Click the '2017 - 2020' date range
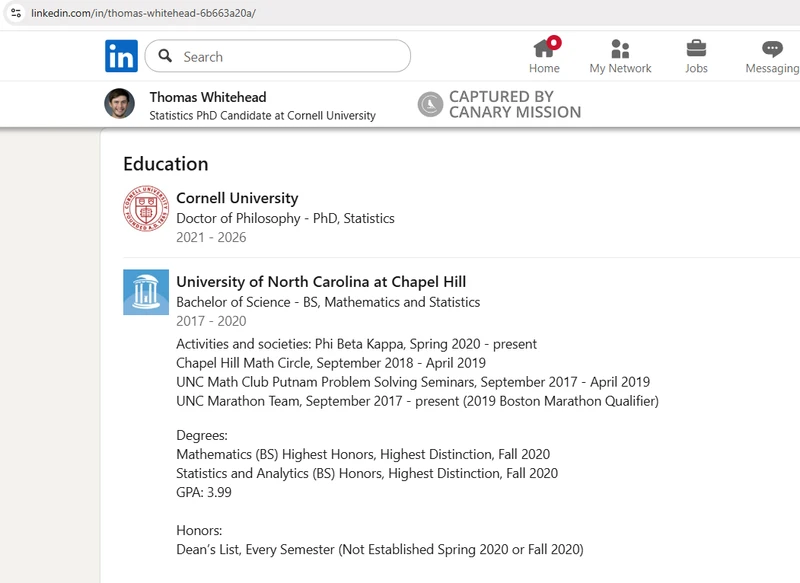800x583 pixels. point(211,321)
